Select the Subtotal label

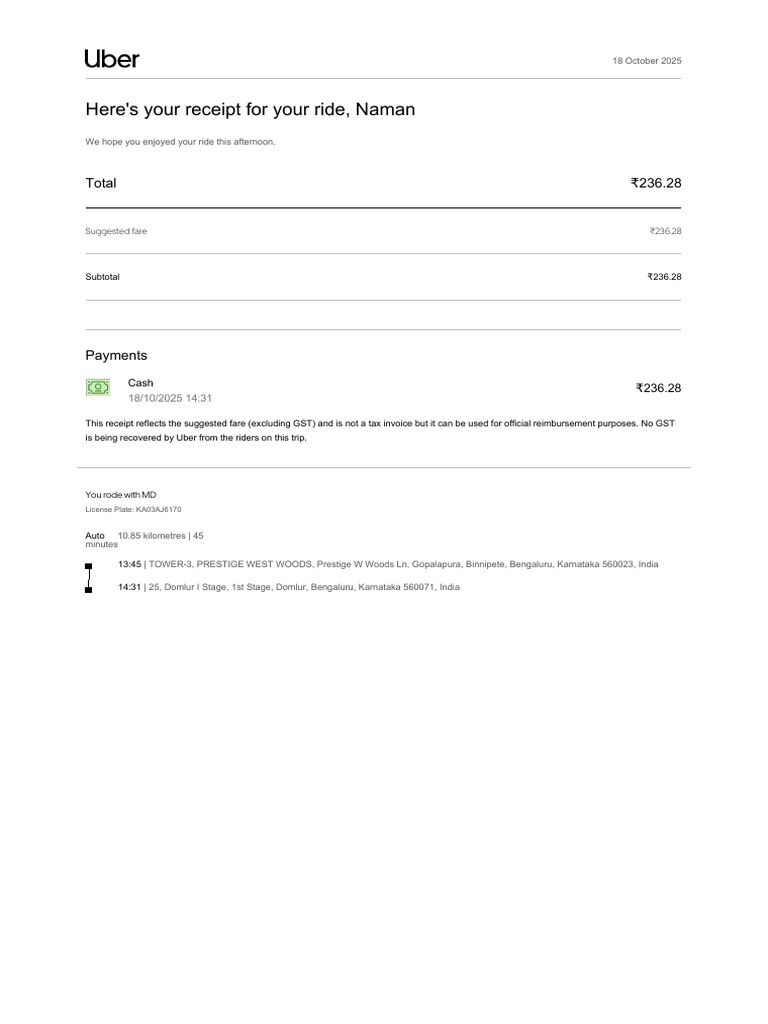[103, 277]
